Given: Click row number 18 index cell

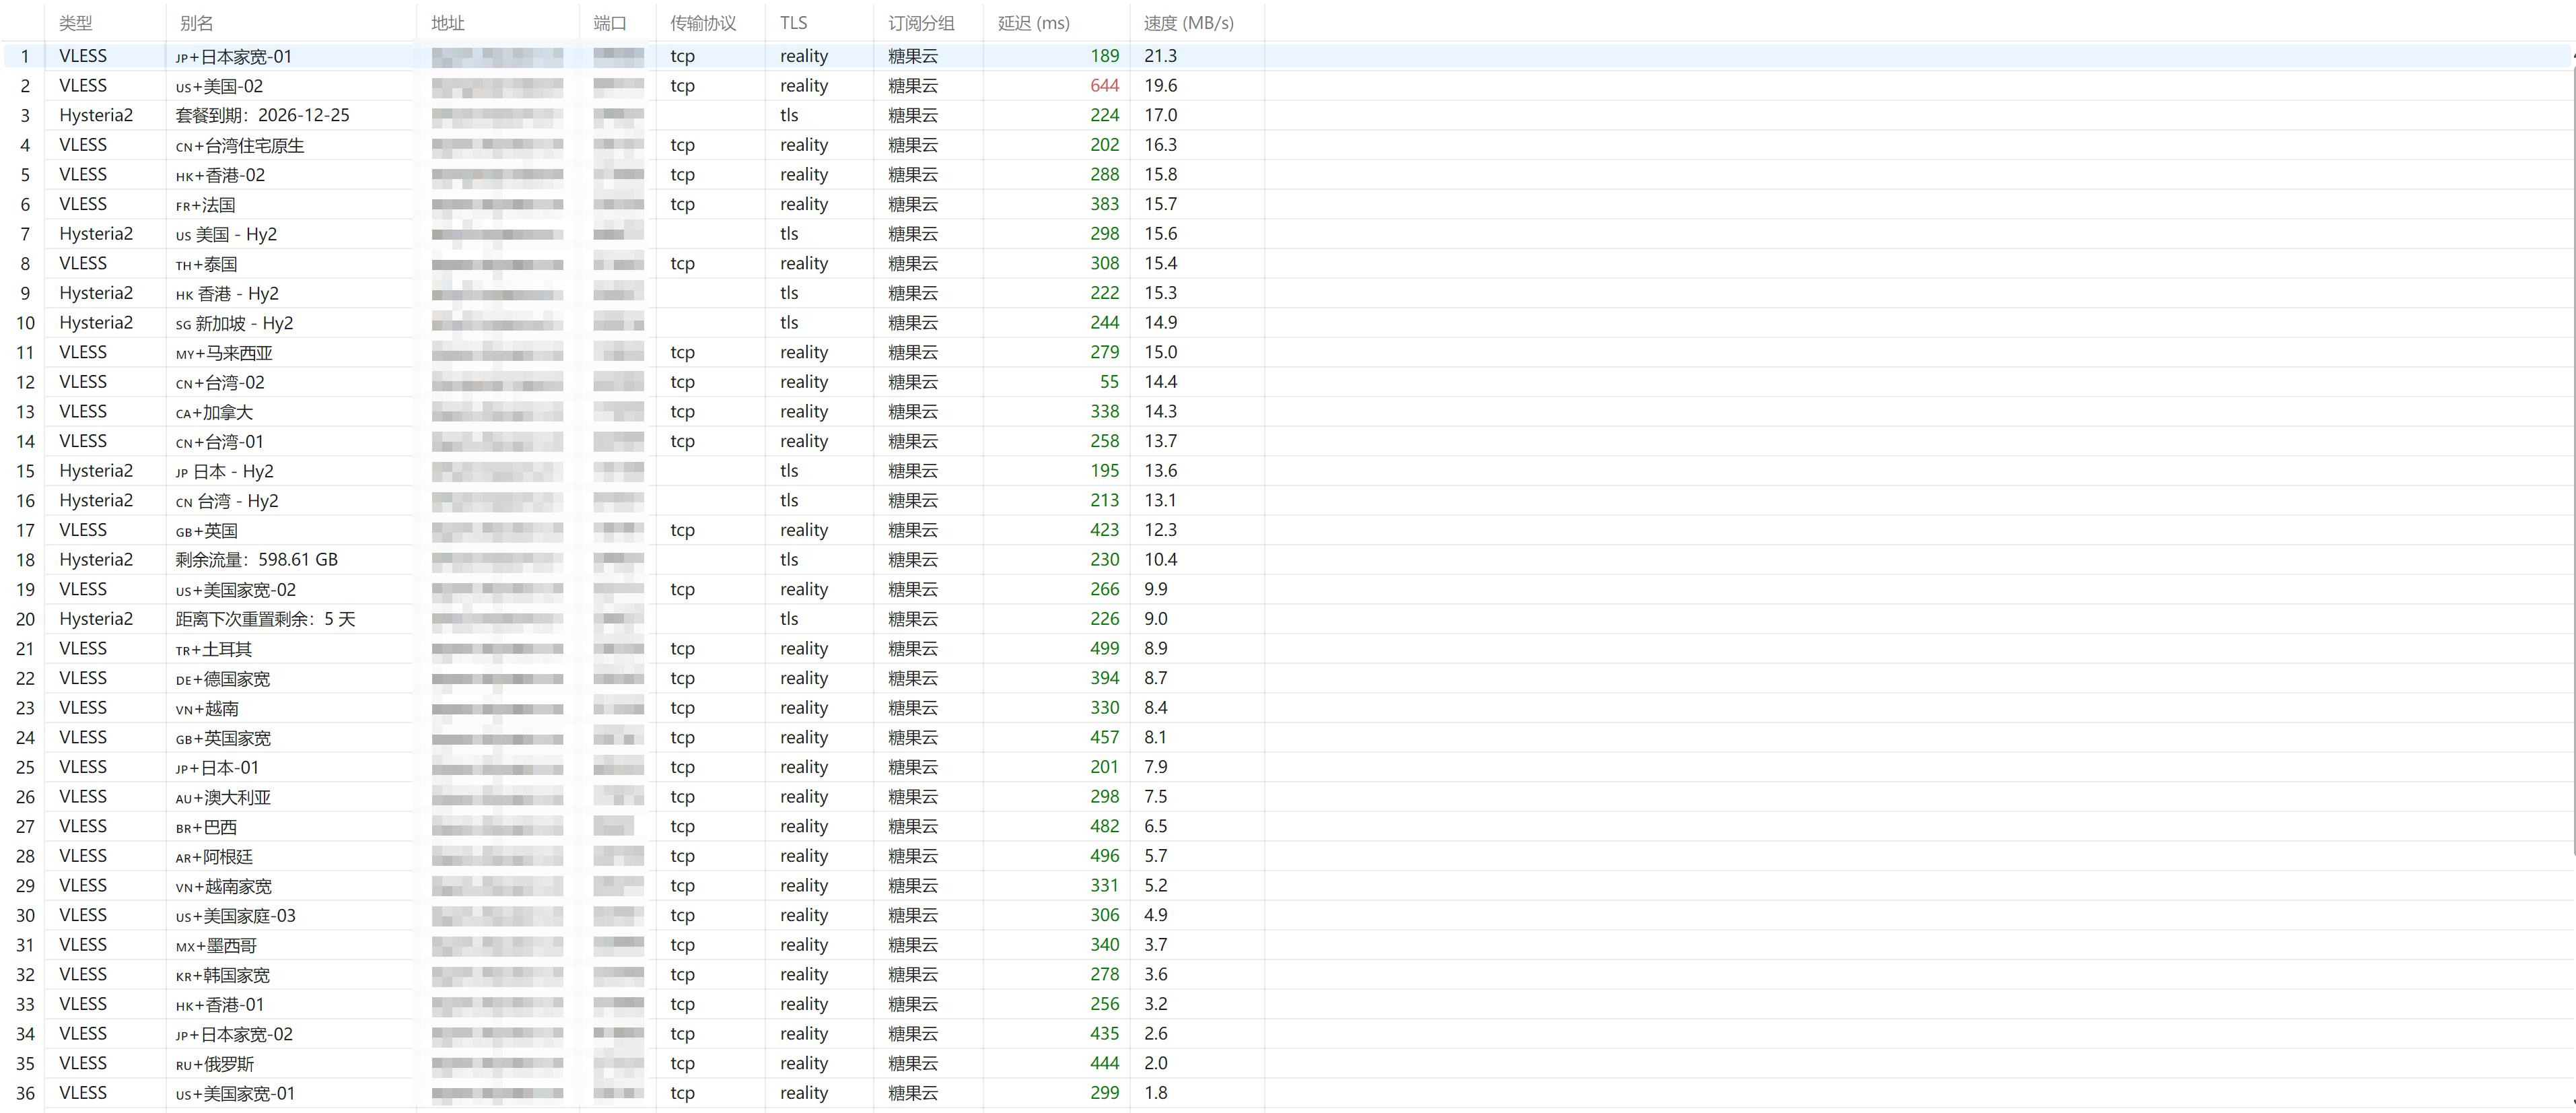Looking at the screenshot, I should (25, 560).
